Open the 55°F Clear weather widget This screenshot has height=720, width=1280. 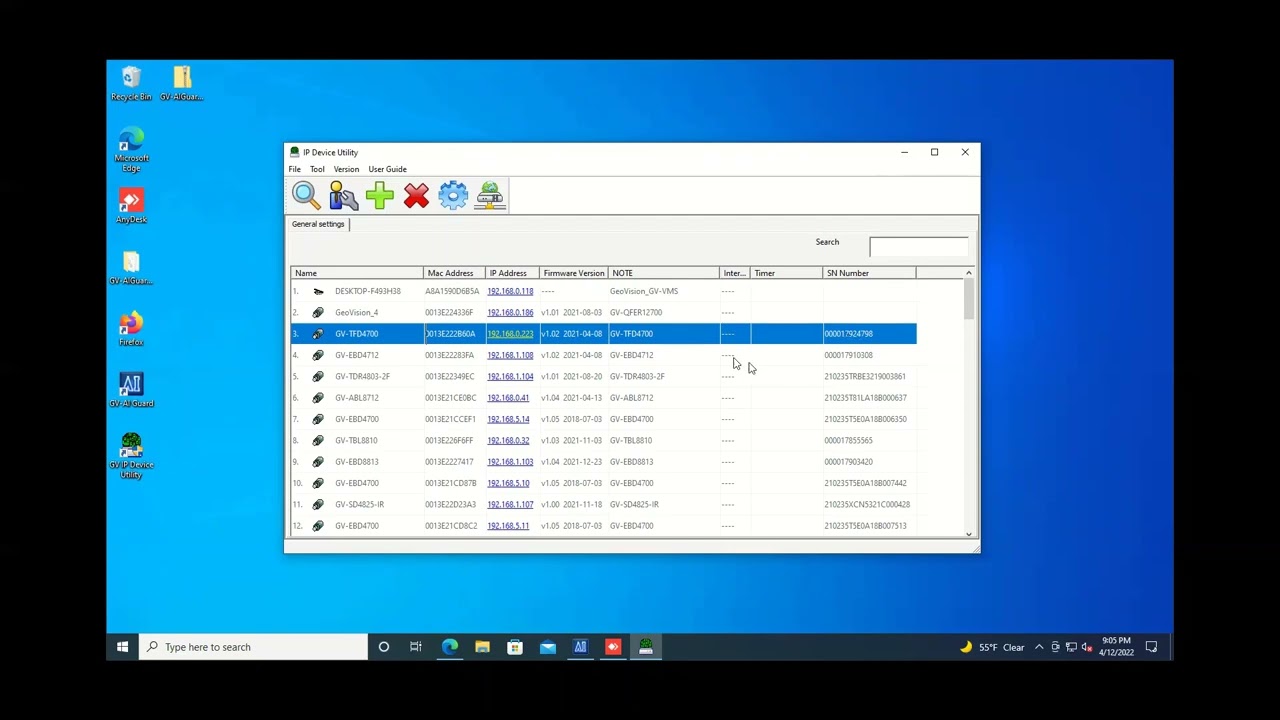click(992, 647)
